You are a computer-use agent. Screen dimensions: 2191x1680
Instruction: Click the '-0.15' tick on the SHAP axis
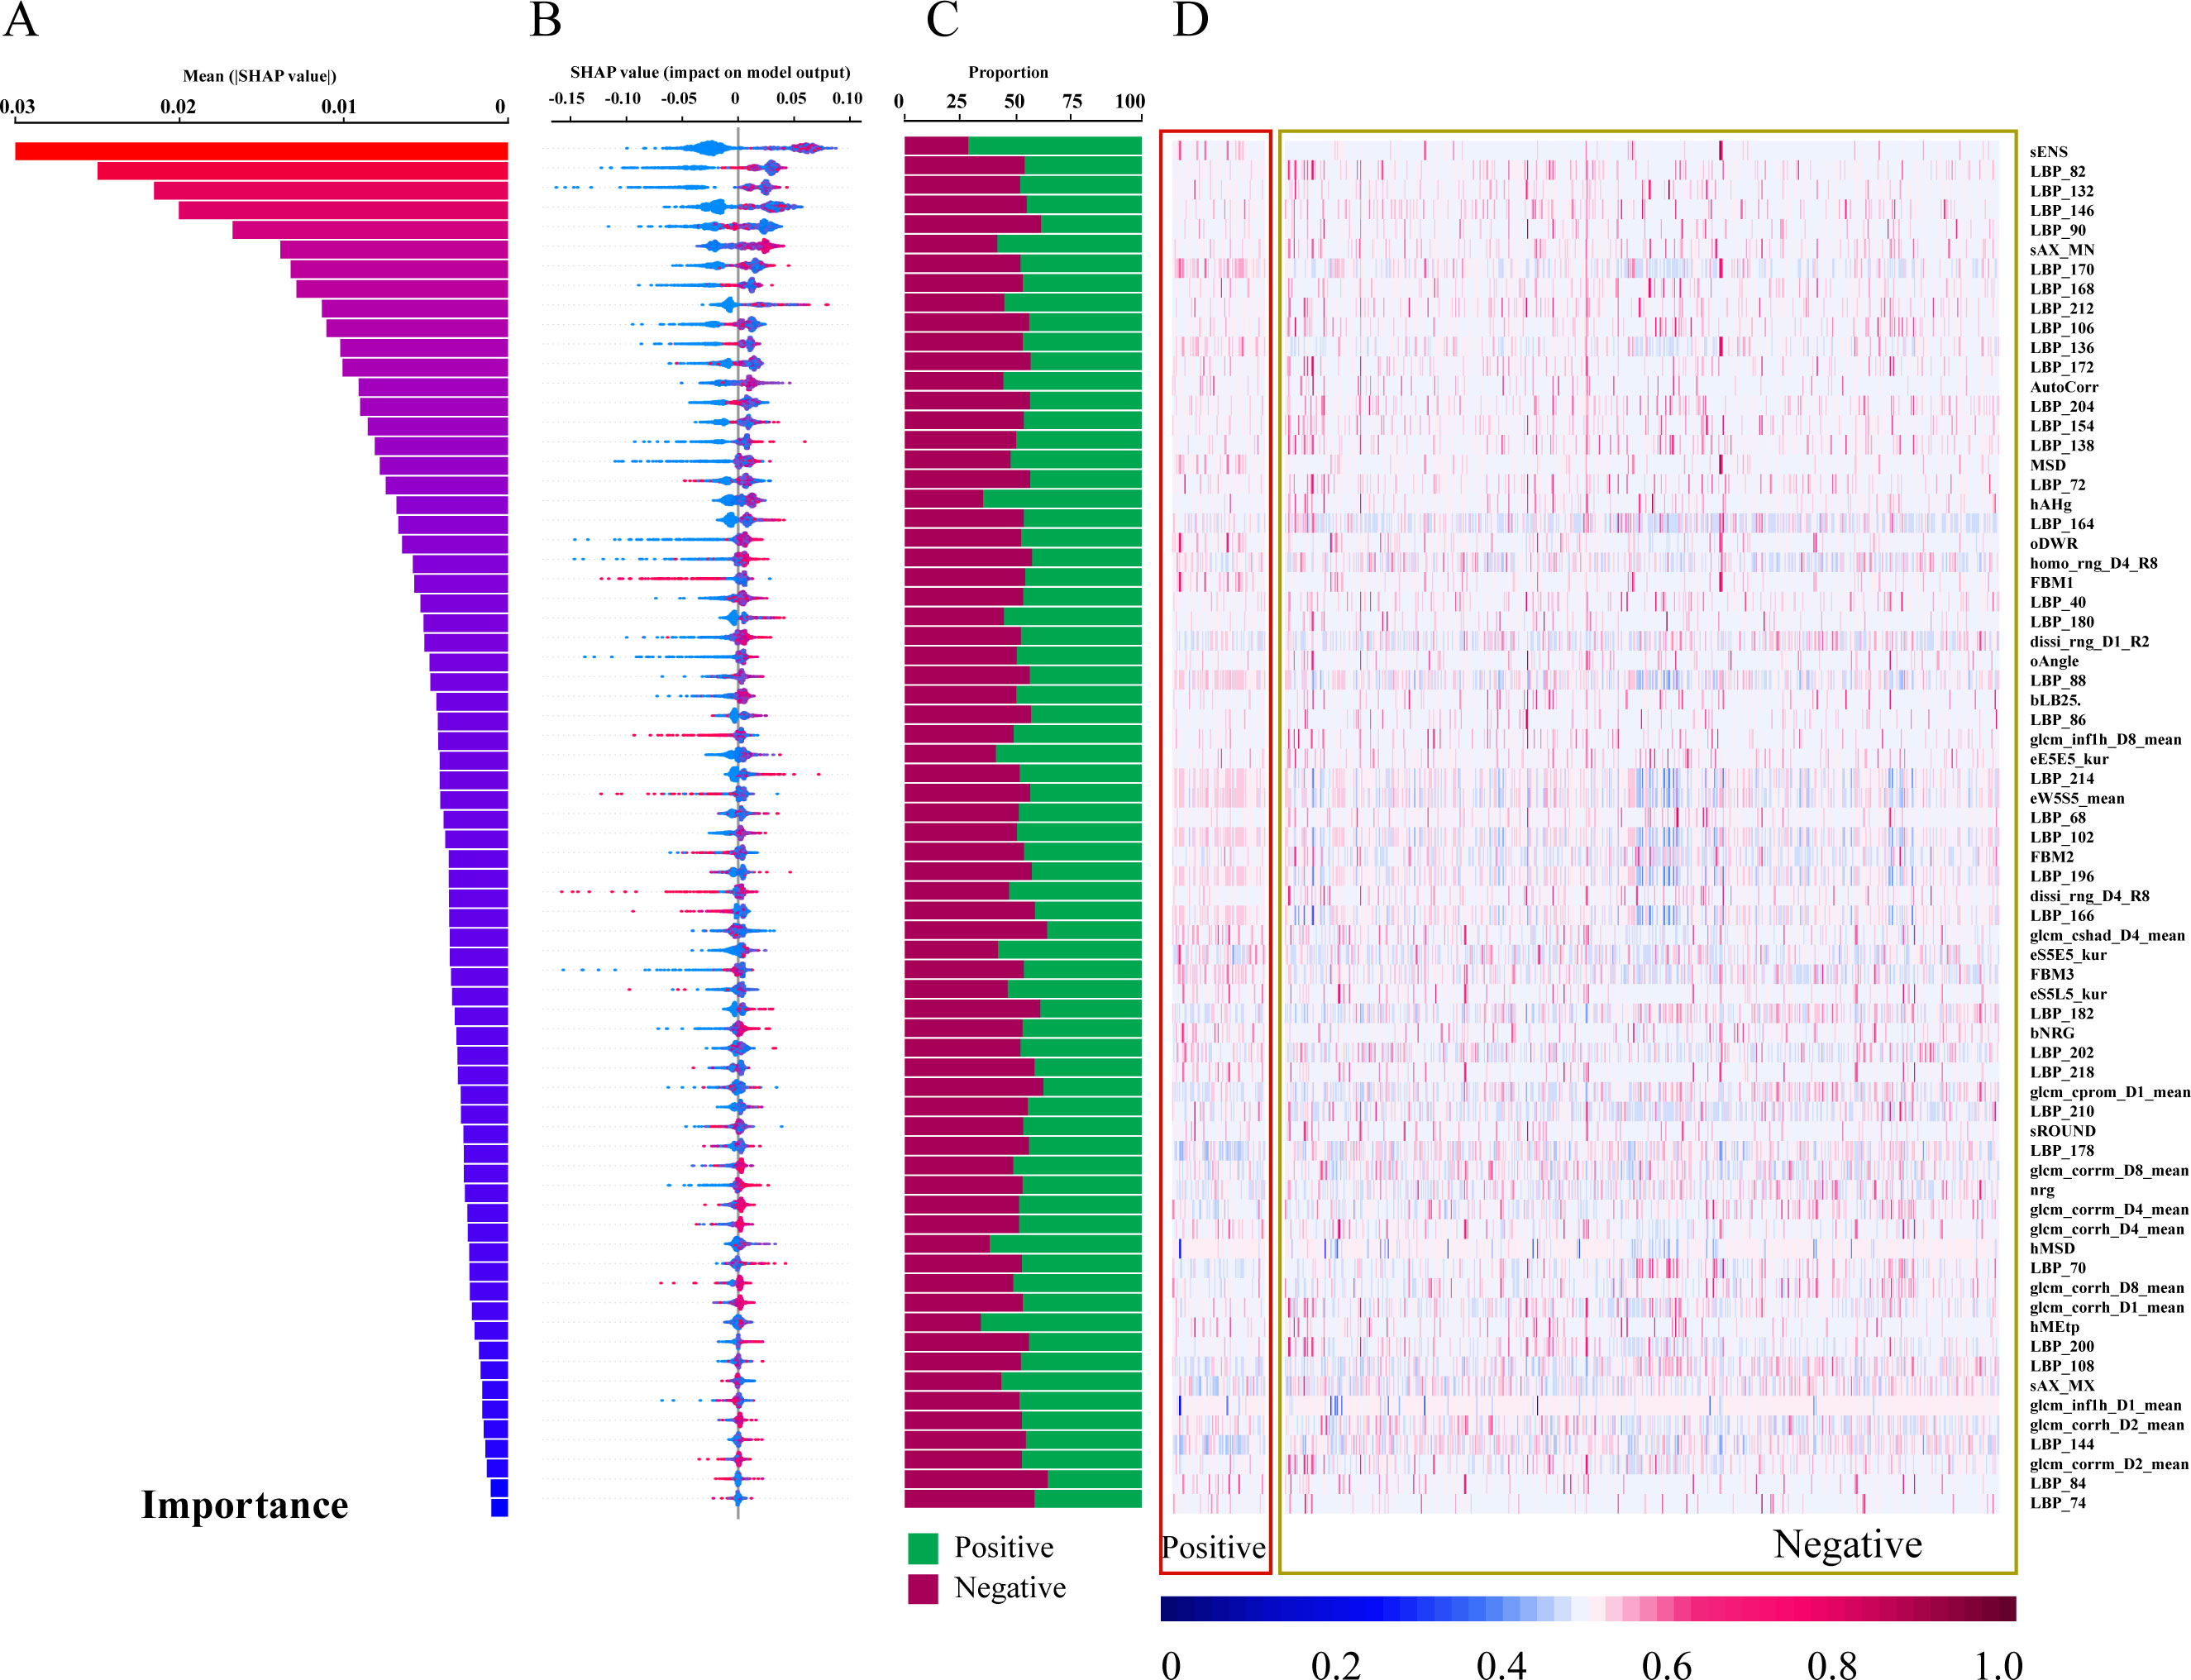tap(567, 98)
